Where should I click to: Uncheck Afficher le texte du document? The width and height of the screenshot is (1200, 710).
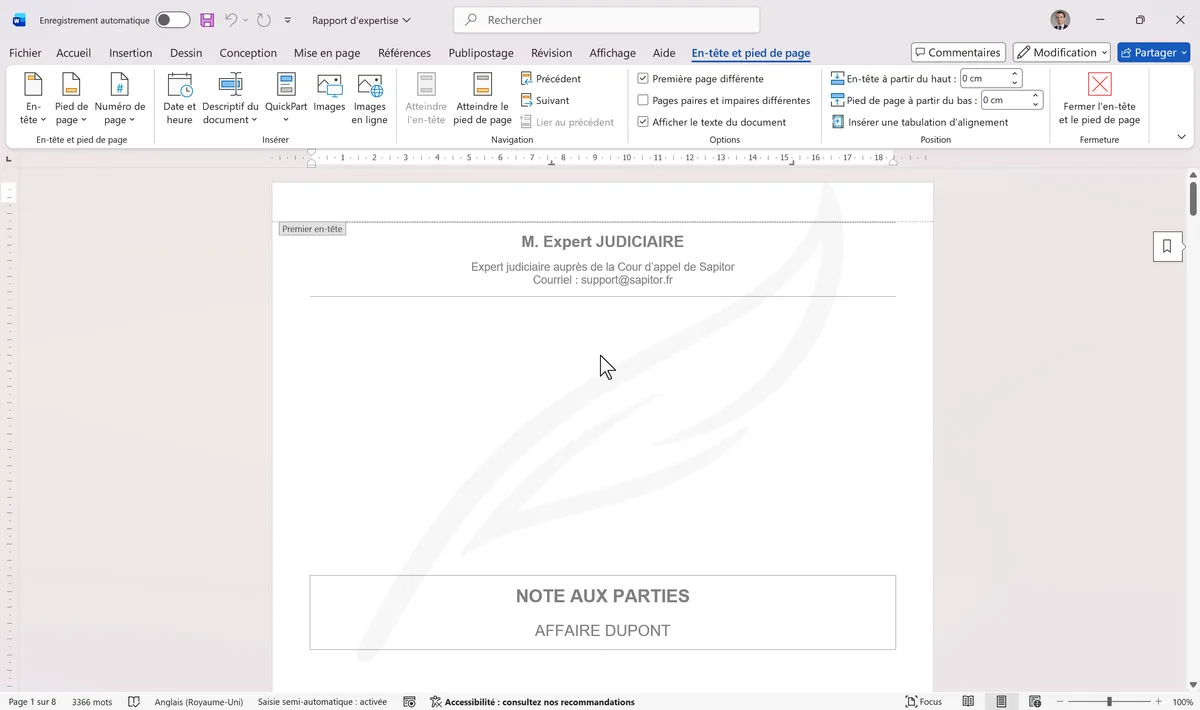tap(643, 121)
